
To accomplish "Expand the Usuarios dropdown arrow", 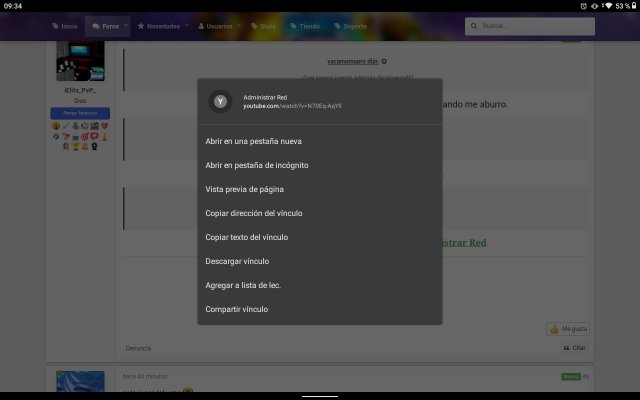I will coord(240,26).
